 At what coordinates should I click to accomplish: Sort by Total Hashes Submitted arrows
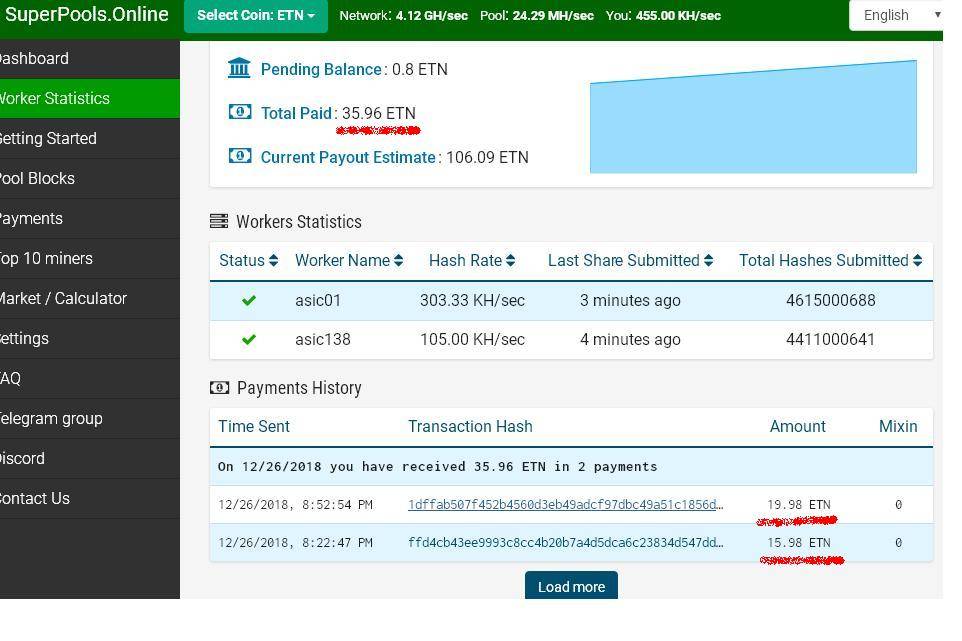pos(917,261)
